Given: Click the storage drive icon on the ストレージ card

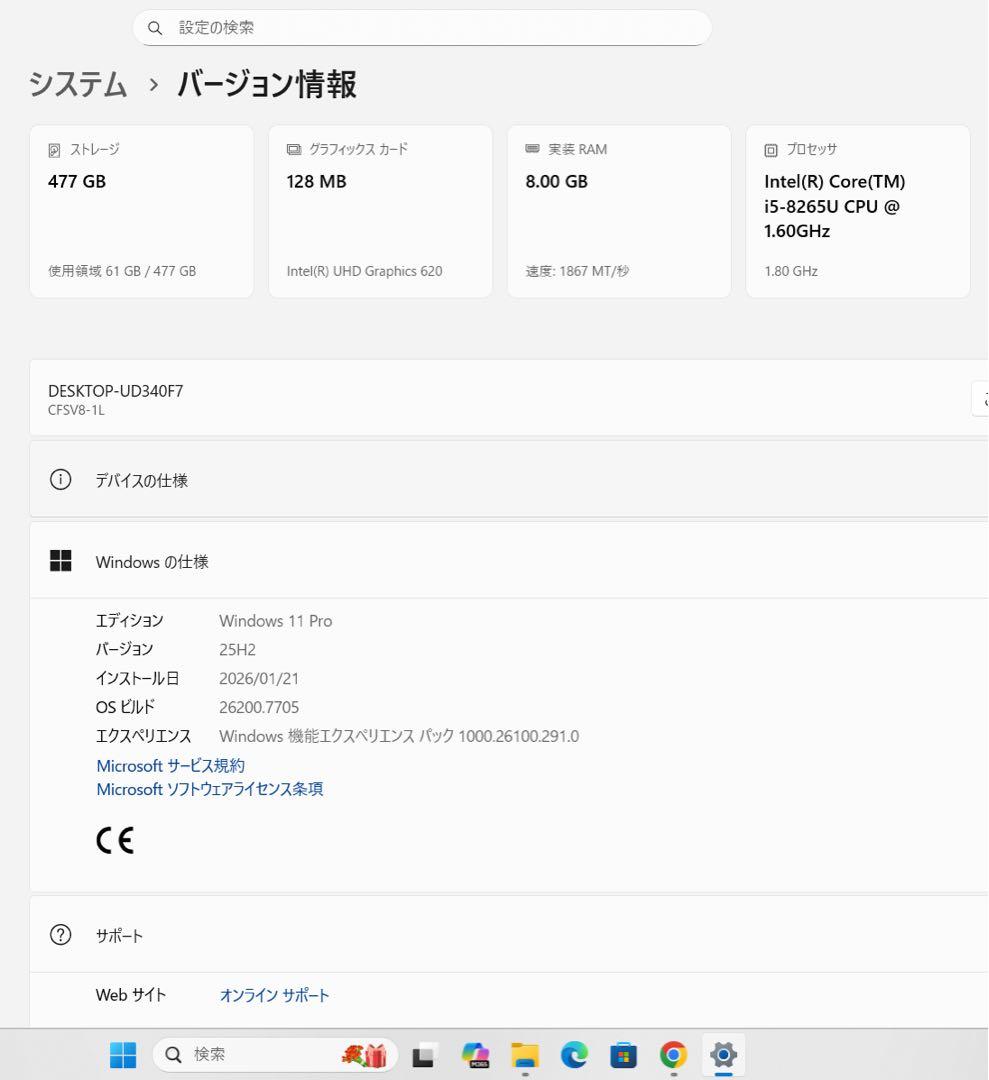Looking at the screenshot, I should (x=54, y=149).
